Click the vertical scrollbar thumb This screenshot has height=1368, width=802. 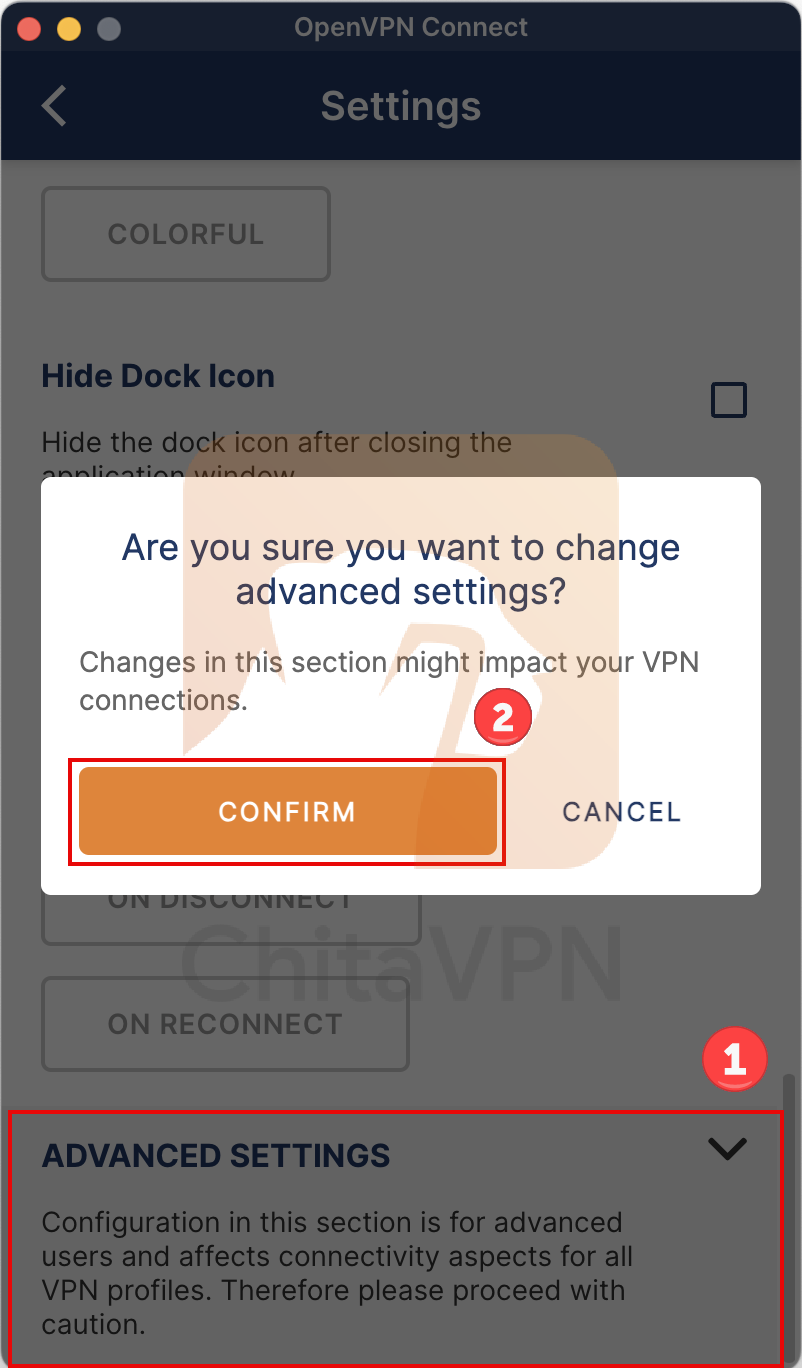[790, 1220]
